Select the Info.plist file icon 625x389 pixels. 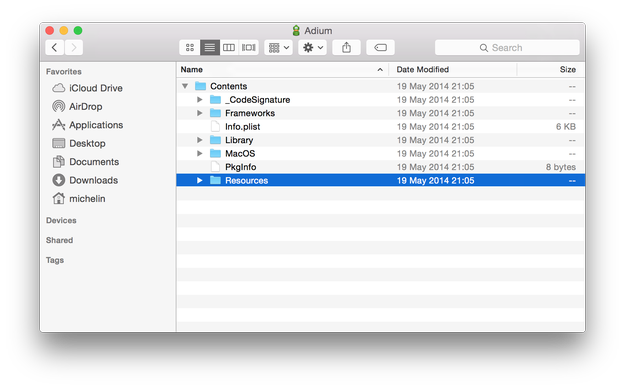(215, 126)
